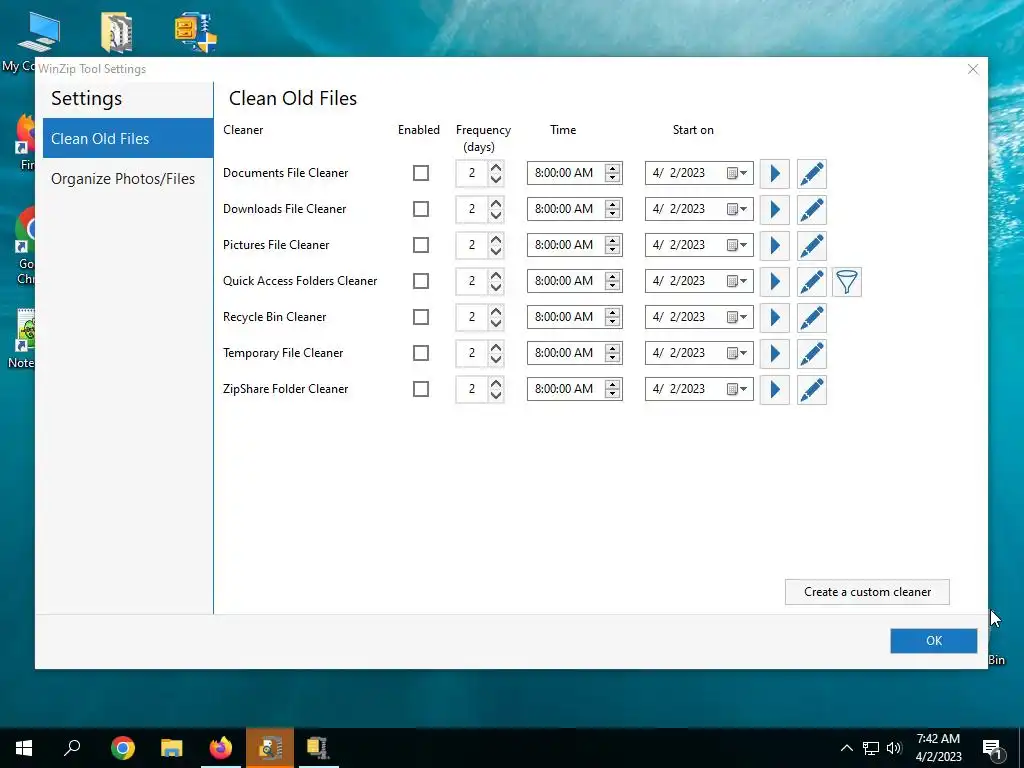The image size is (1024, 768).
Task: Run the Temporary File Cleaner now
Action: click(x=775, y=353)
